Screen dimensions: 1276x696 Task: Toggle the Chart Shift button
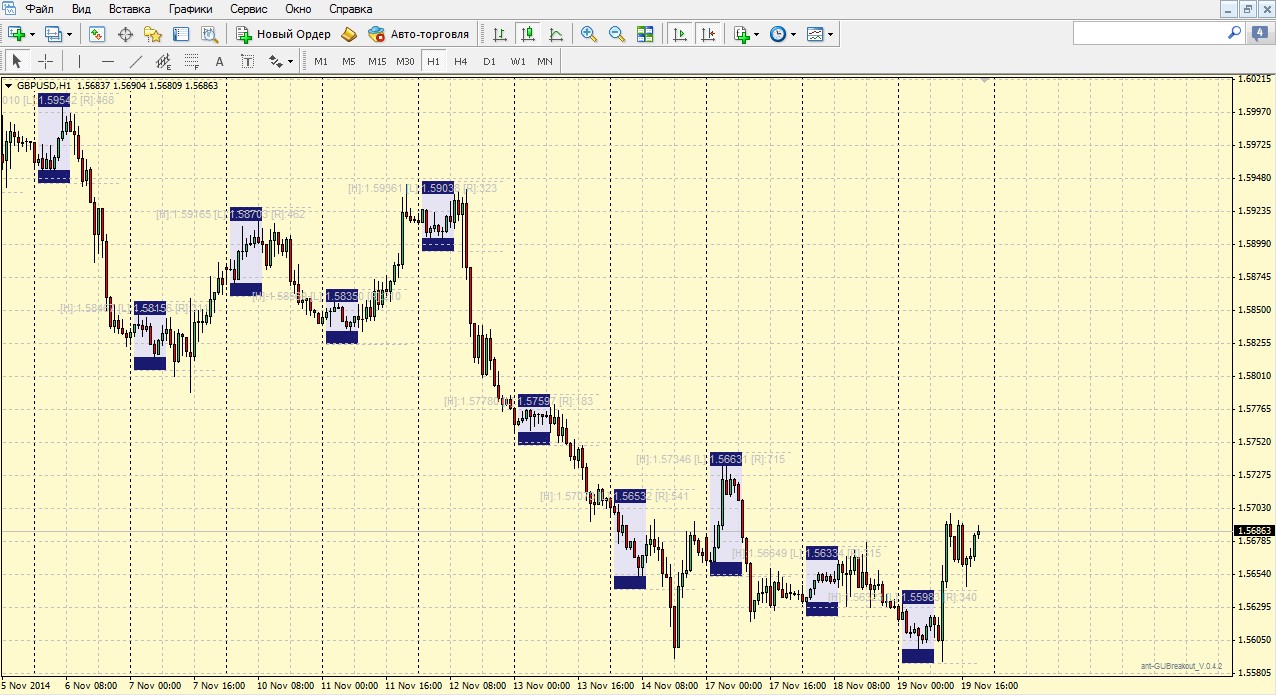point(708,34)
